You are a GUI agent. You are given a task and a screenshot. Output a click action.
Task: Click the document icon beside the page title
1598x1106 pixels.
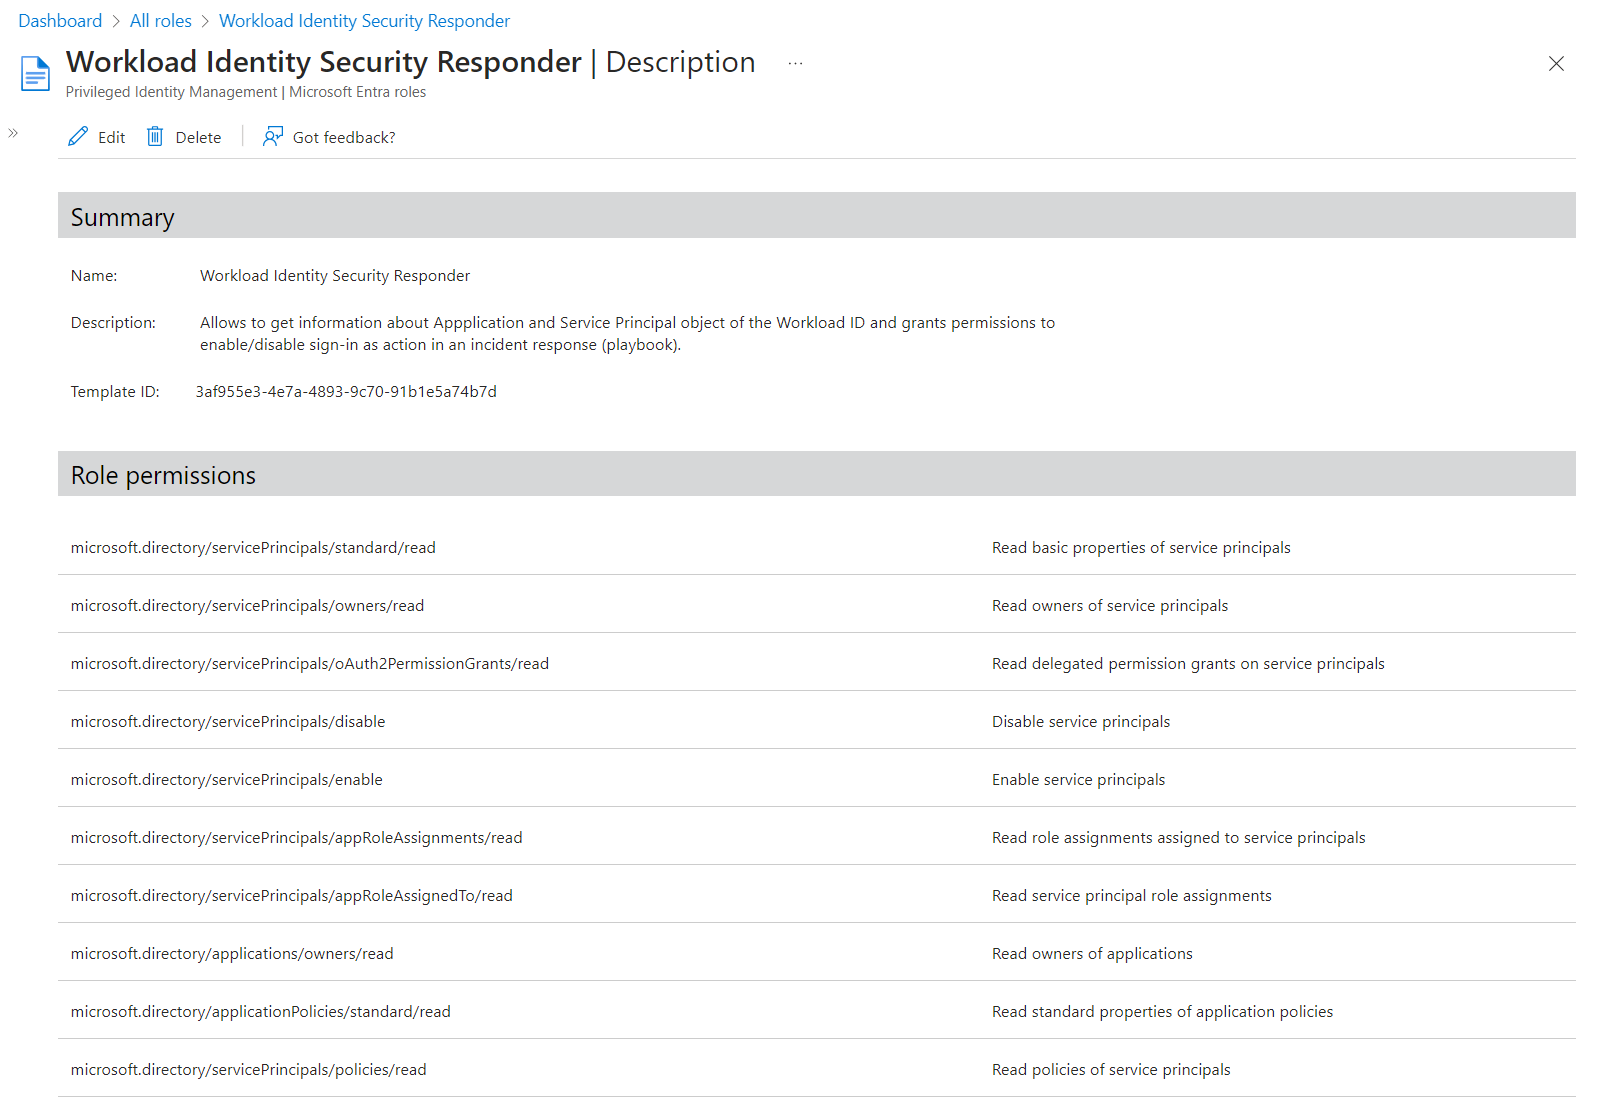click(x=35, y=74)
